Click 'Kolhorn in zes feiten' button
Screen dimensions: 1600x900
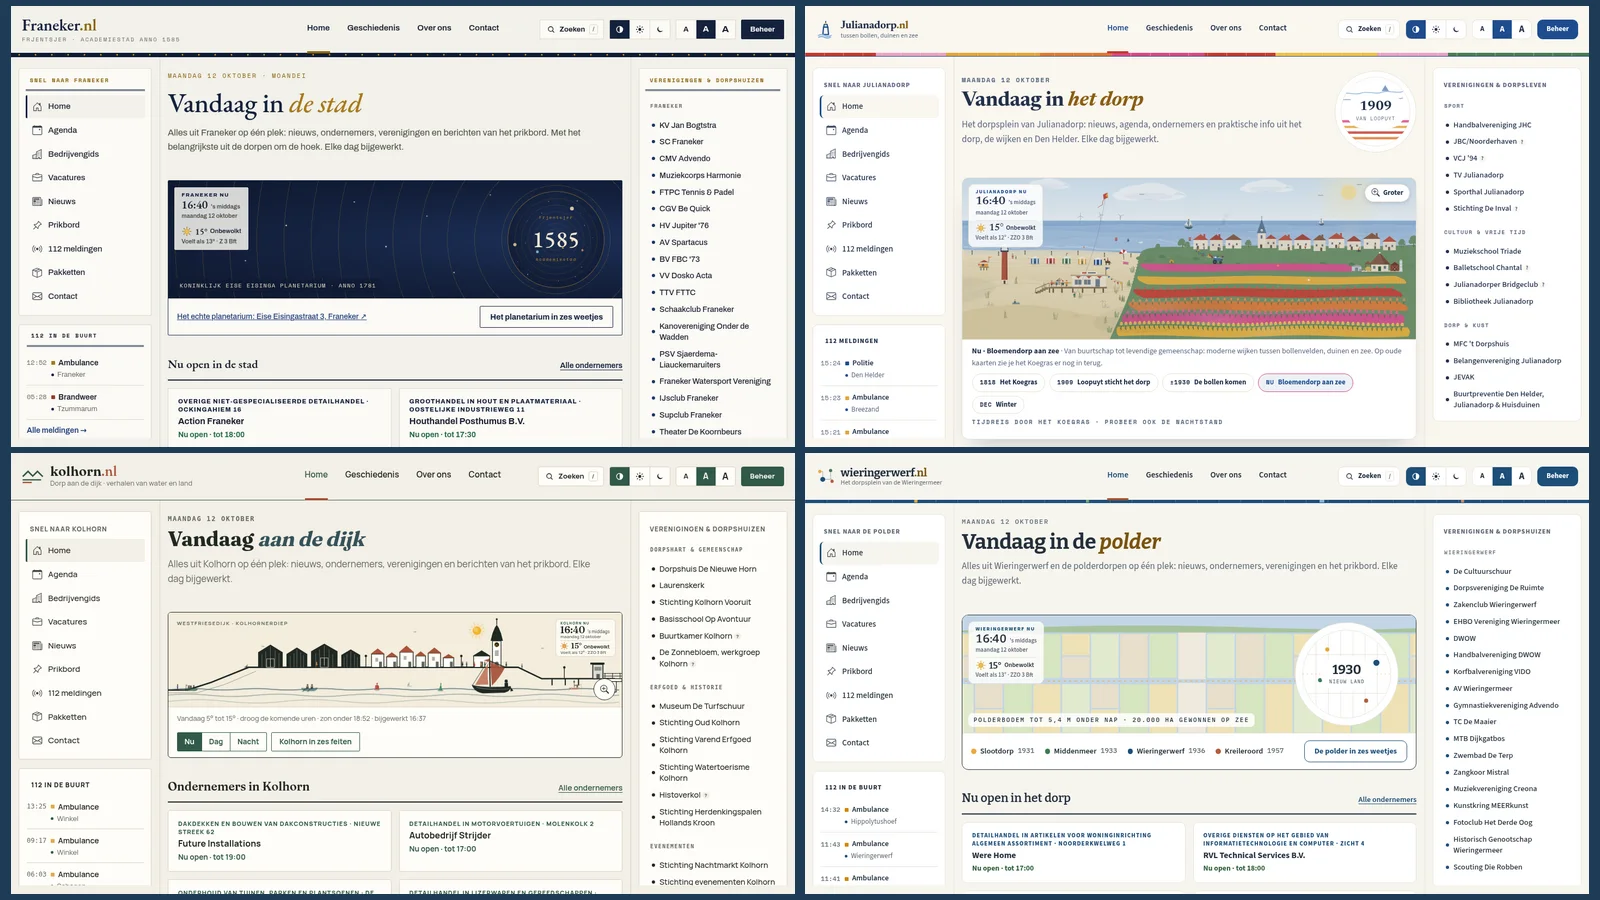tap(316, 741)
